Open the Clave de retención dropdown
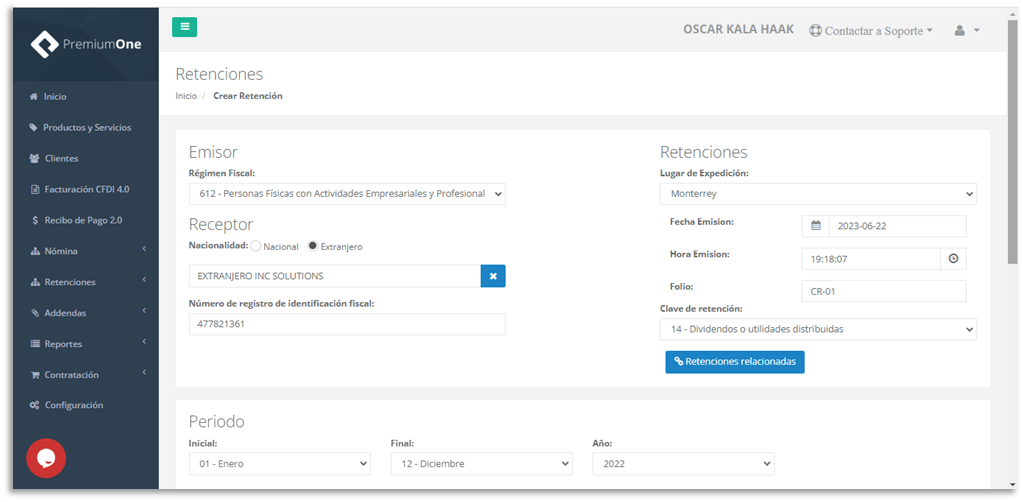This screenshot has width=1023, height=502. click(817, 329)
